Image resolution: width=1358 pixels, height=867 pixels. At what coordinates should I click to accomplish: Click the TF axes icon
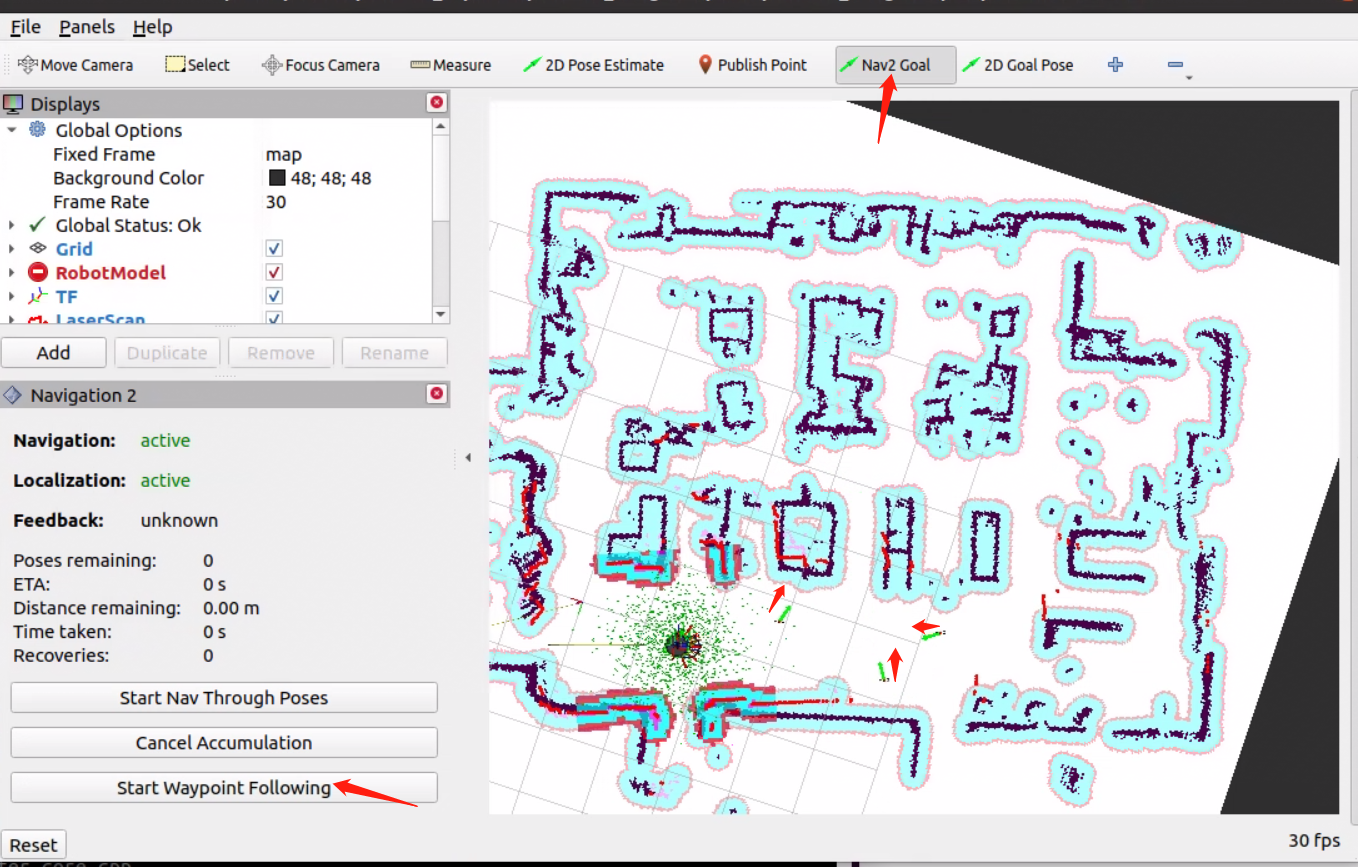coord(37,296)
